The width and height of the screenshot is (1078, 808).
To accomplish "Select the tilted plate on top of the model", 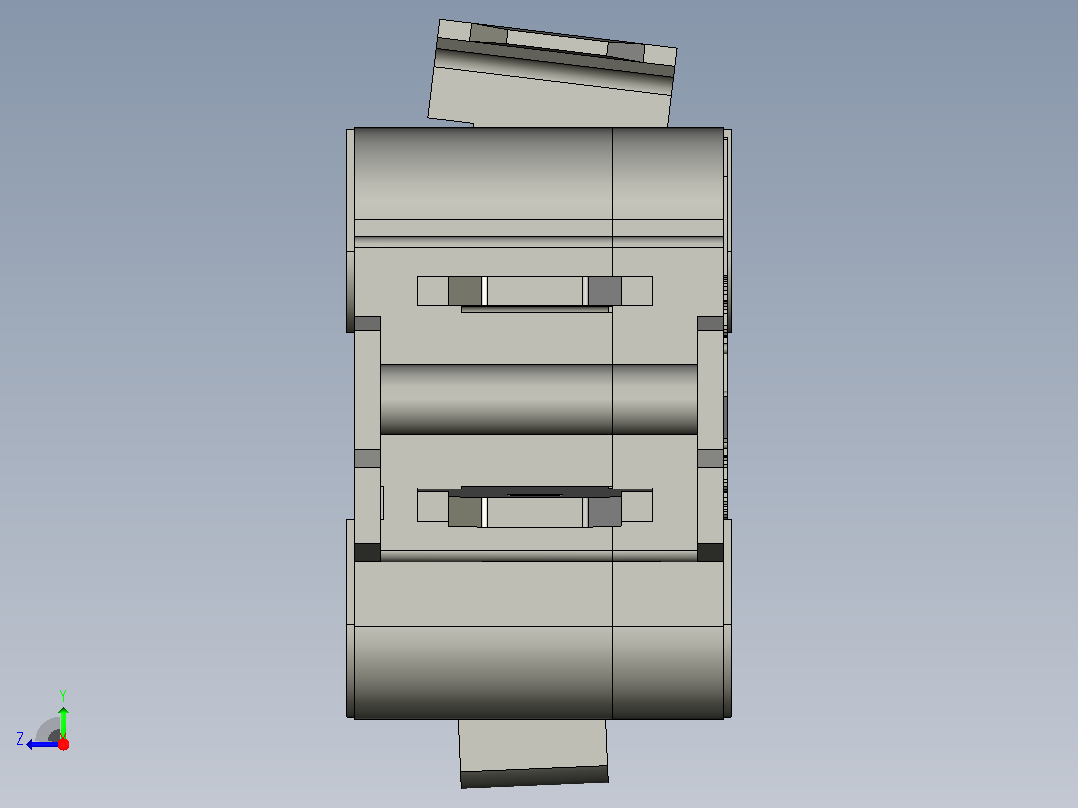I will (x=552, y=74).
